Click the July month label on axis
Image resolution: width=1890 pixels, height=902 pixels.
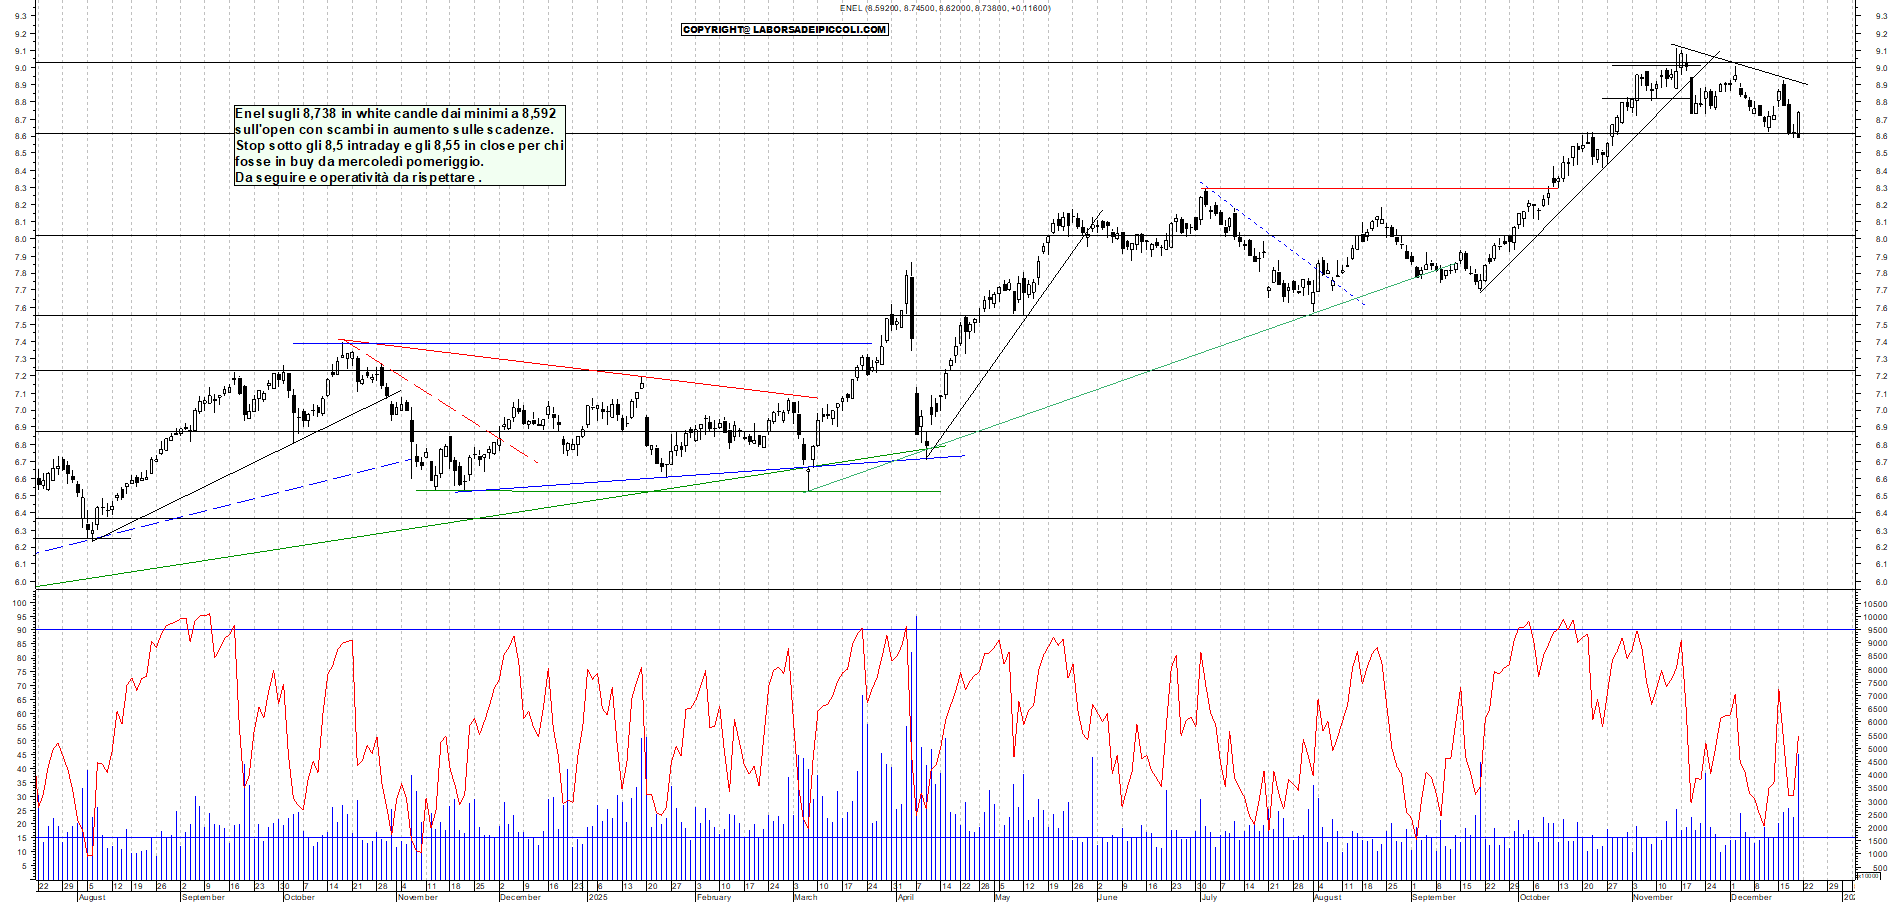[x=1209, y=897]
